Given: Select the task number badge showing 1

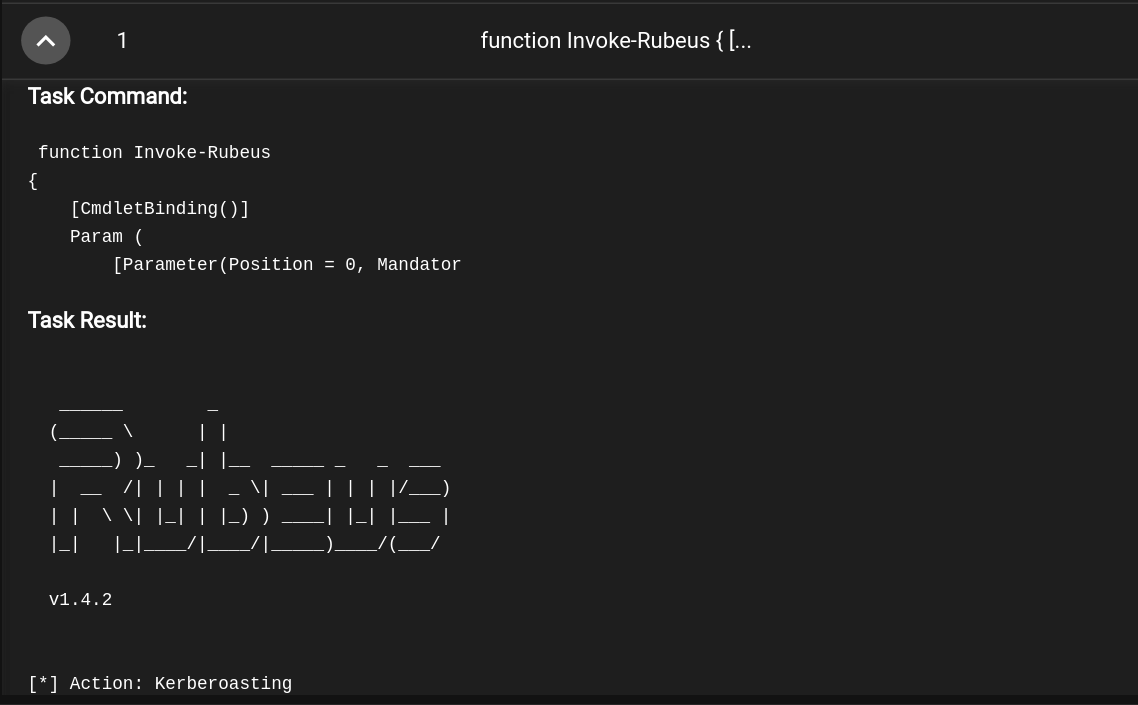Looking at the screenshot, I should (122, 41).
